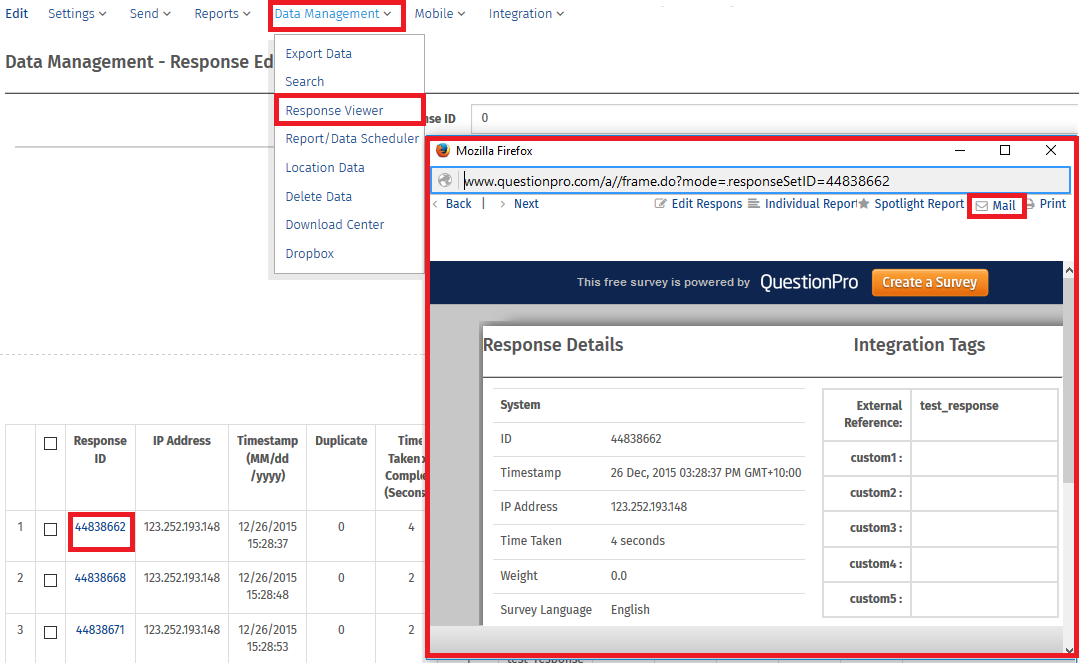Select Dropbox menu item
This screenshot has height=663, width=1079.
(x=310, y=253)
